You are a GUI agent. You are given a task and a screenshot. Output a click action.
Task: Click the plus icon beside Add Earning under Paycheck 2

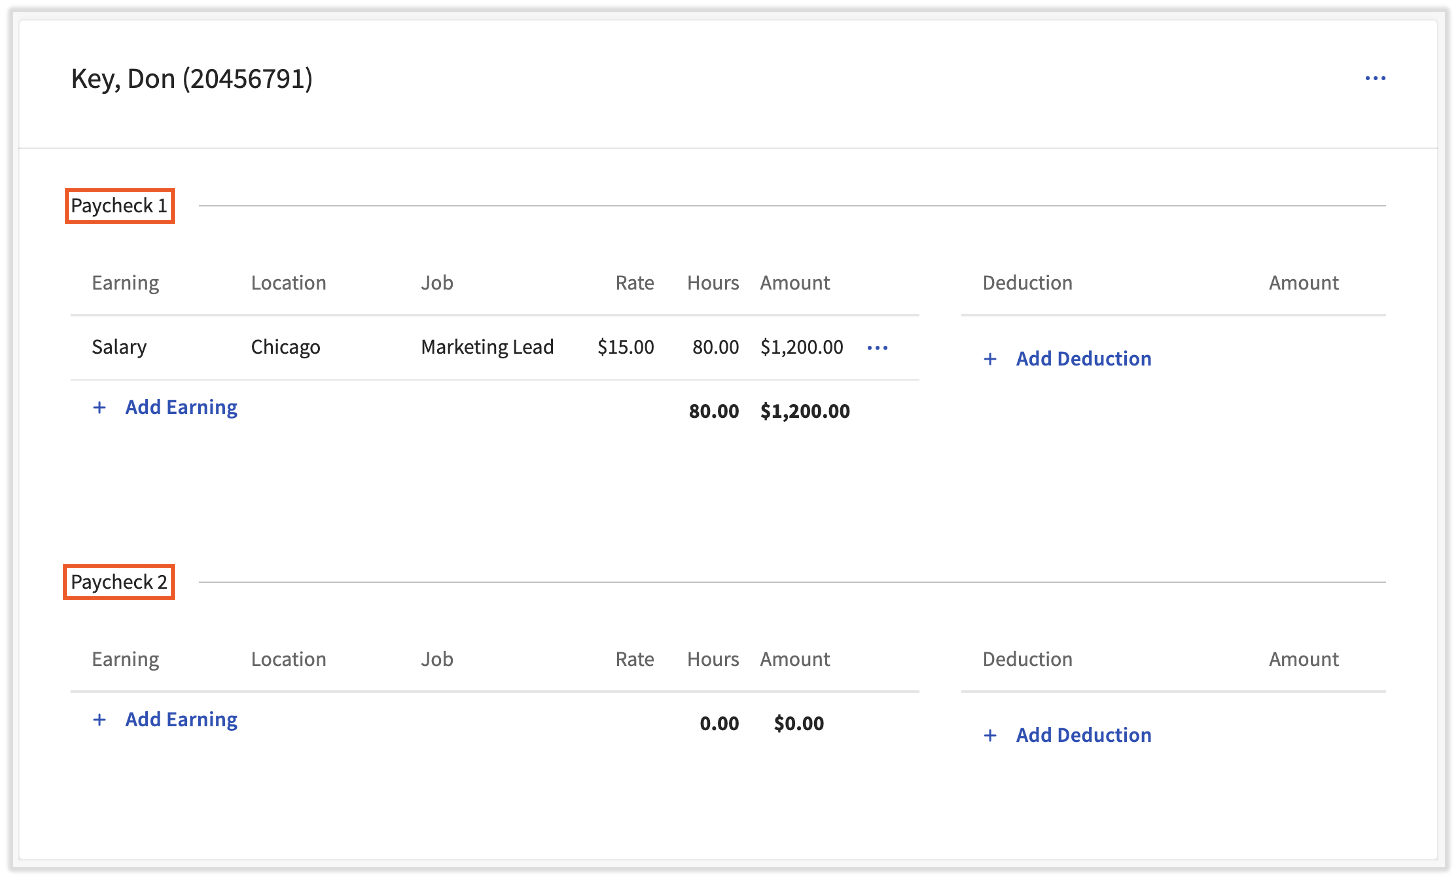(x=99, y=719)
